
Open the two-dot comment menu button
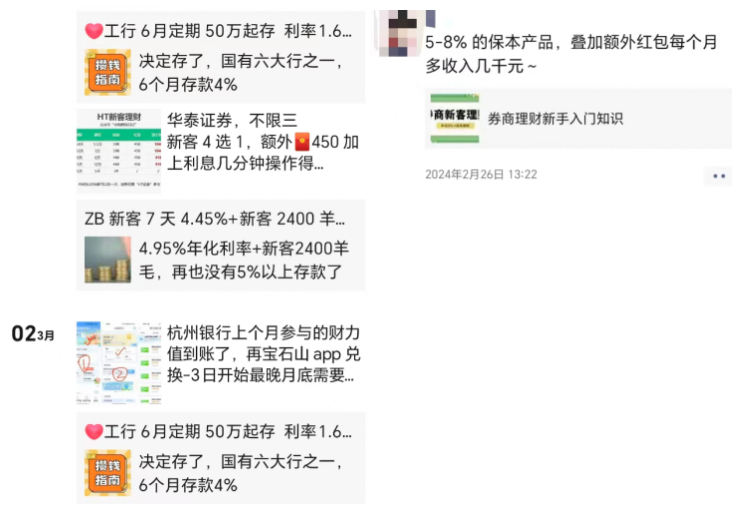click(x=718, y=176)
